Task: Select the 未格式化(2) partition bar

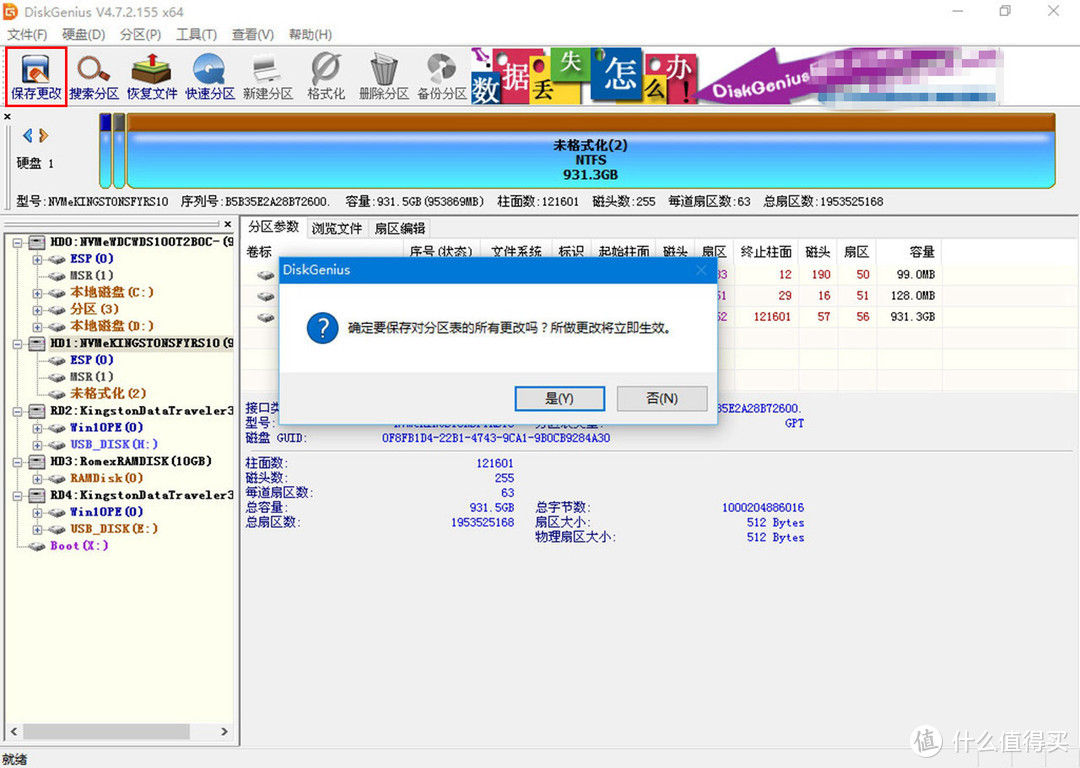Action: click(x=590, y=160)
